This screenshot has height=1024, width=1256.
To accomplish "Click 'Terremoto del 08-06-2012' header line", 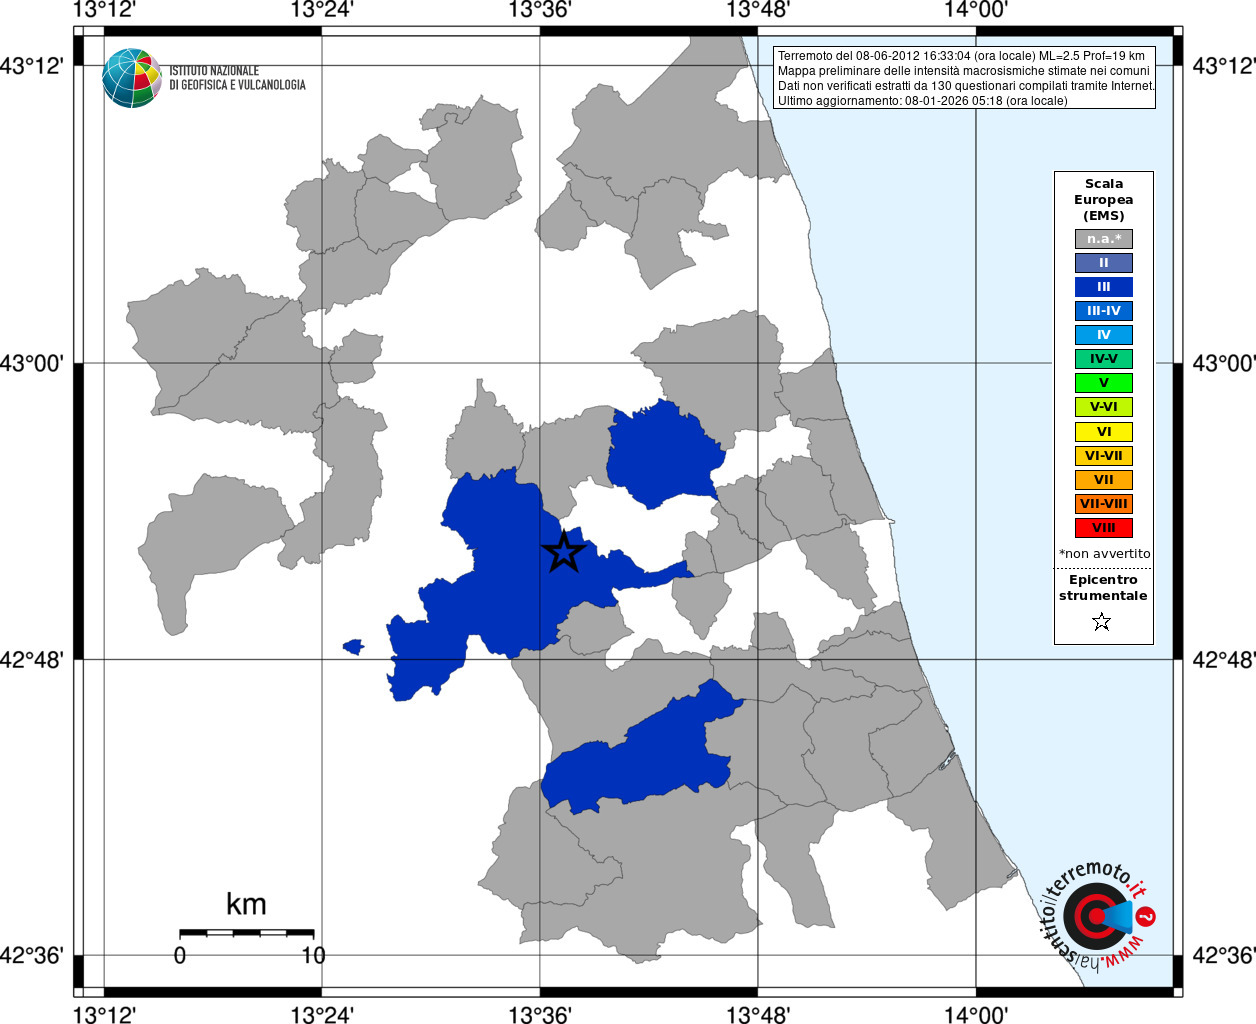I will coord(961,56).
